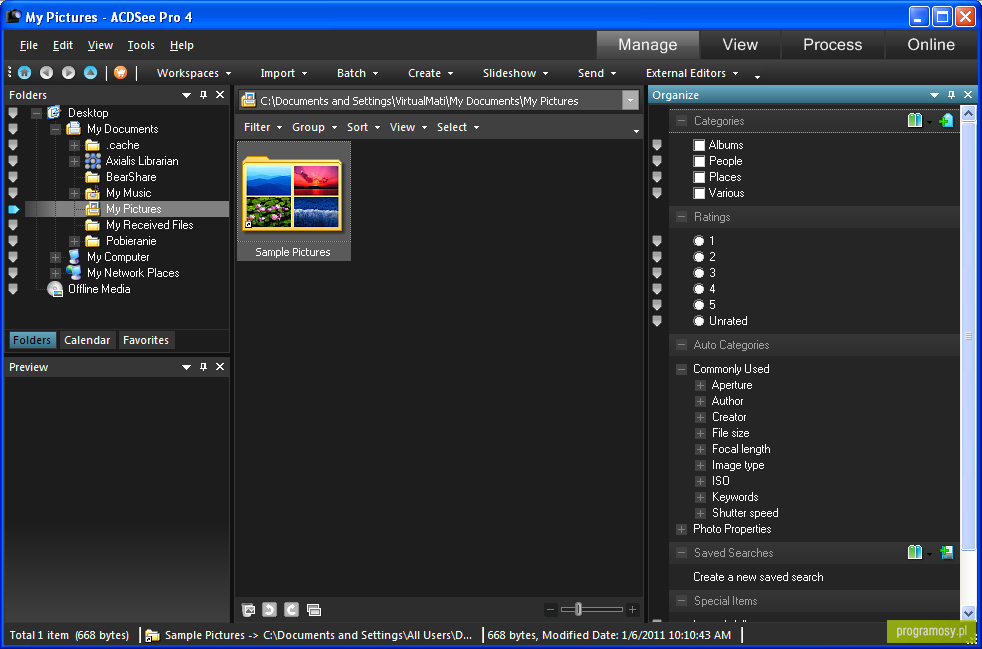Screen dimensions: 982x649
Task: Check the People category checkbox
Action: tap(700, 161)
